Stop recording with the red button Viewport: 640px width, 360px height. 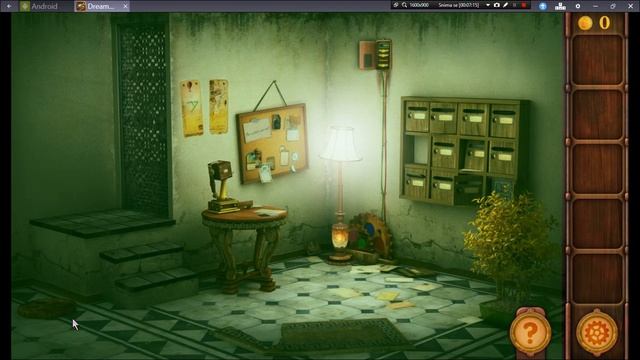(x=524, y=5)
